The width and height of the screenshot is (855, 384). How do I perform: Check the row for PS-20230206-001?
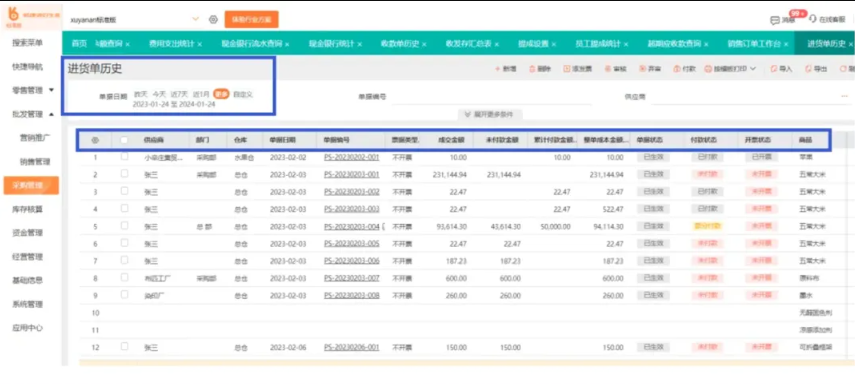(x=124, y=346)
